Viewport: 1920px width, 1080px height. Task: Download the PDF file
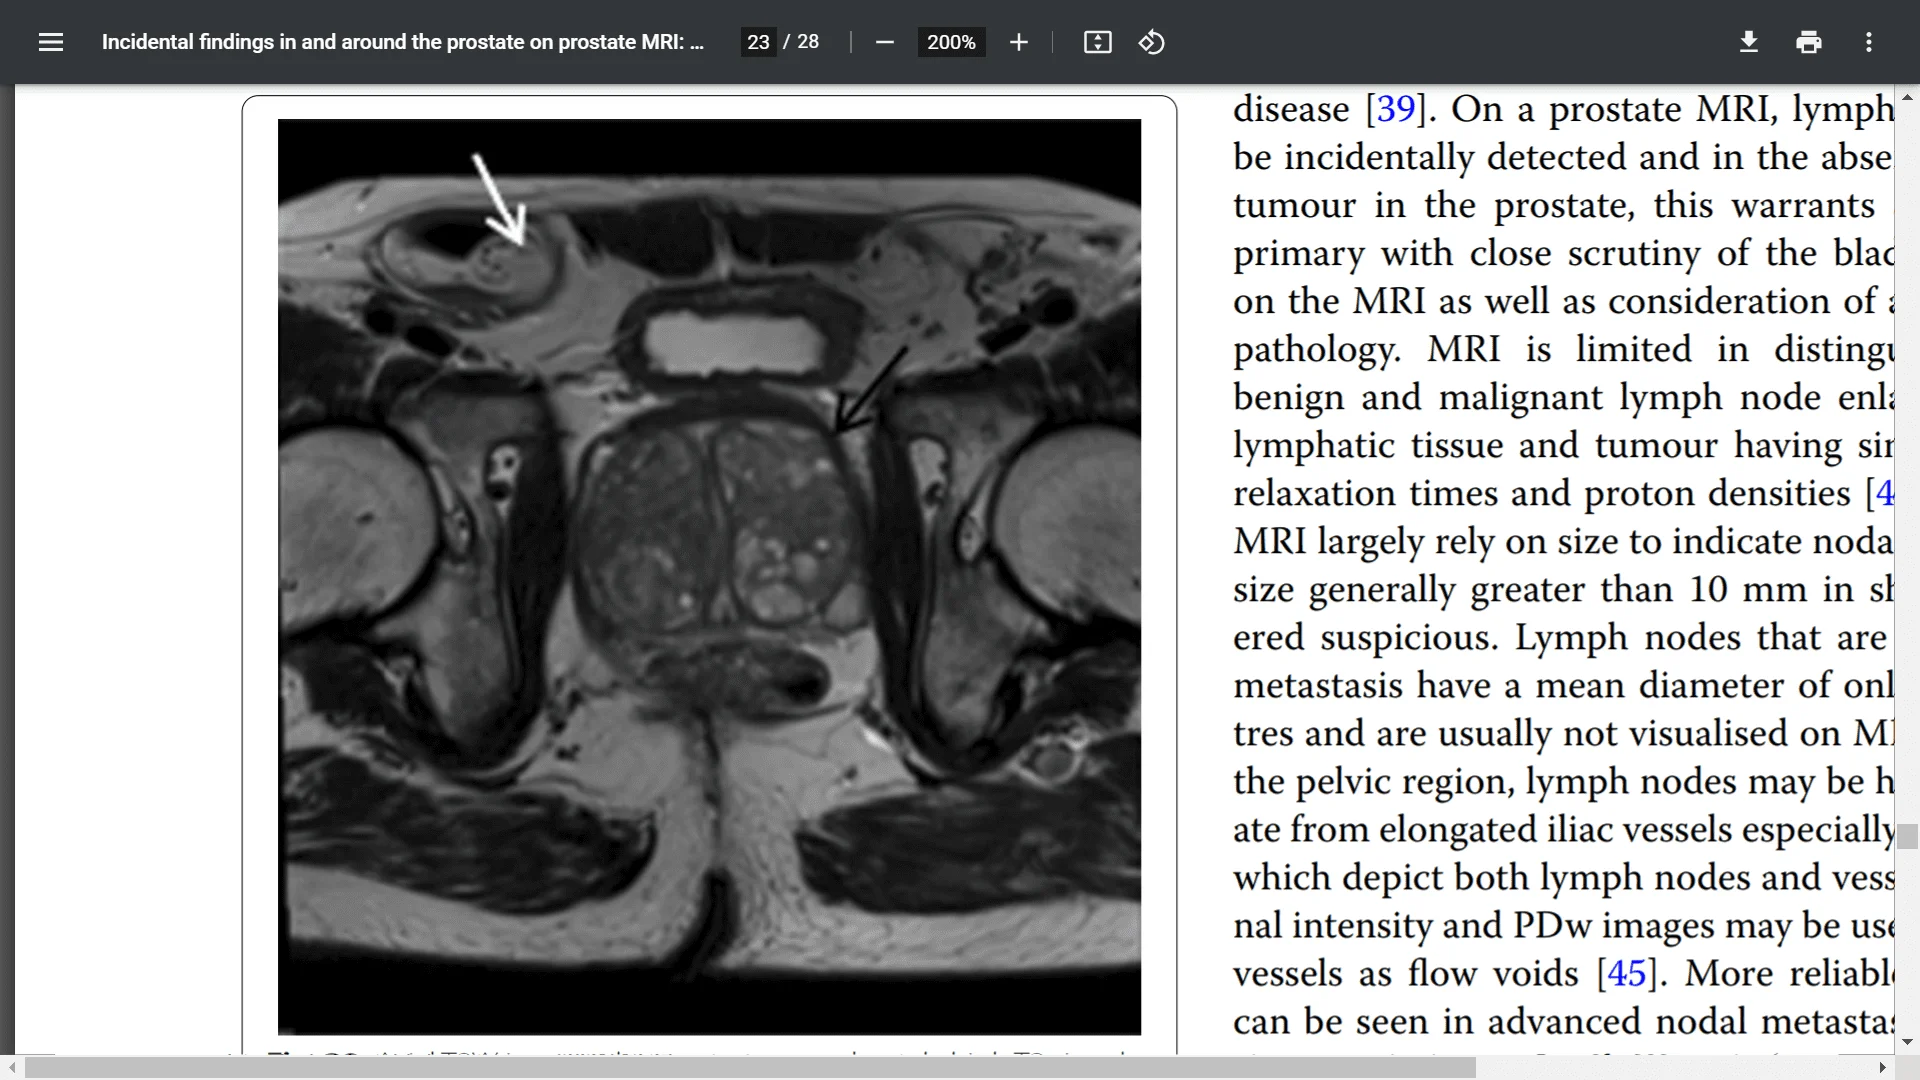1748,42
